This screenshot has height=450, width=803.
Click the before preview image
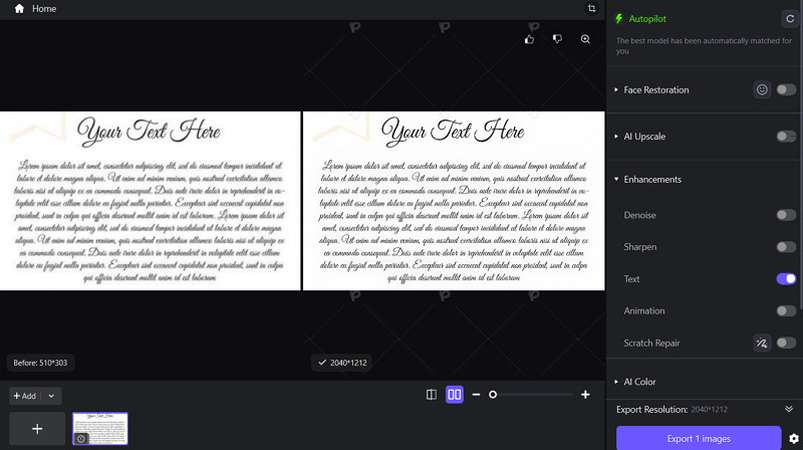150,201
